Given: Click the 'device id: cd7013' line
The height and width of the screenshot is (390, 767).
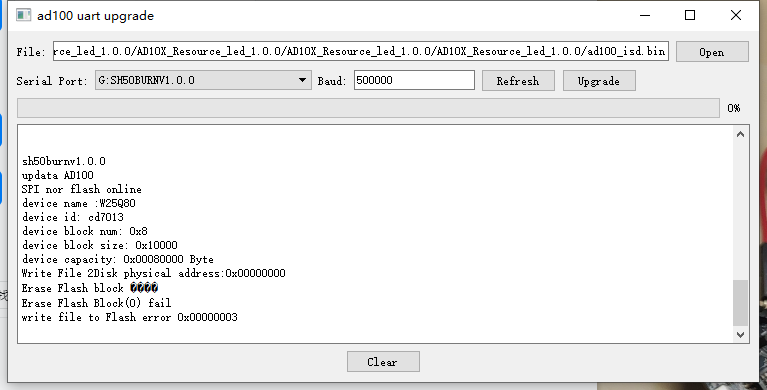Looking at the screenshot, I should (x=73, y=217).
